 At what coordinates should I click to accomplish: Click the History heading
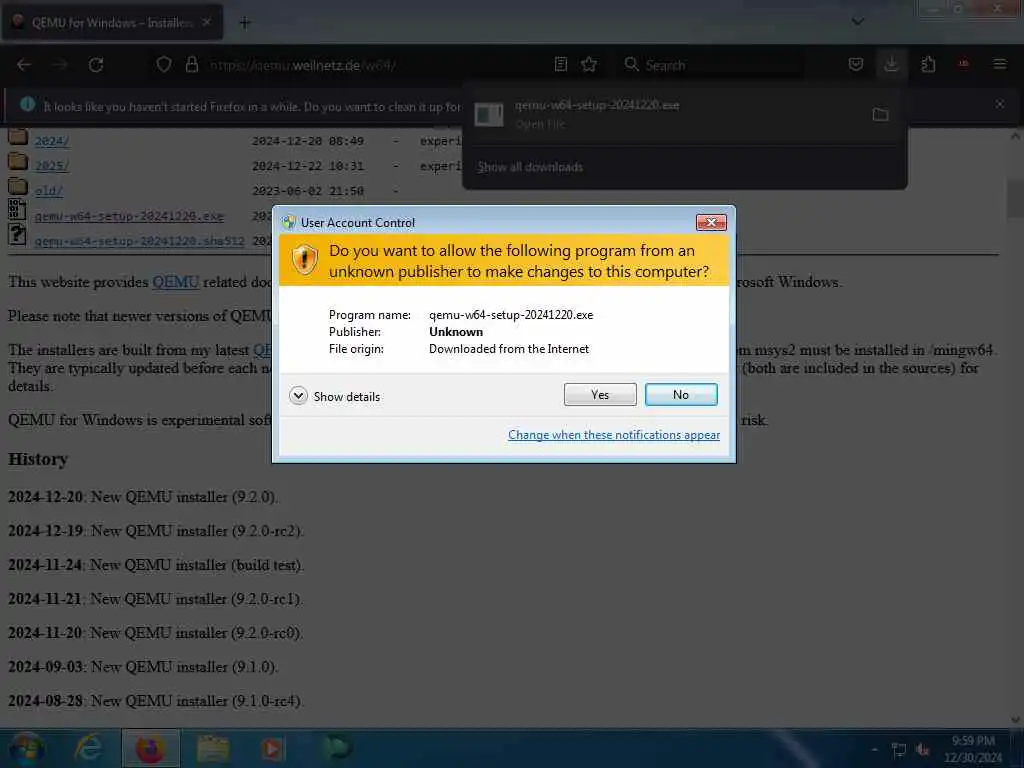38,459
